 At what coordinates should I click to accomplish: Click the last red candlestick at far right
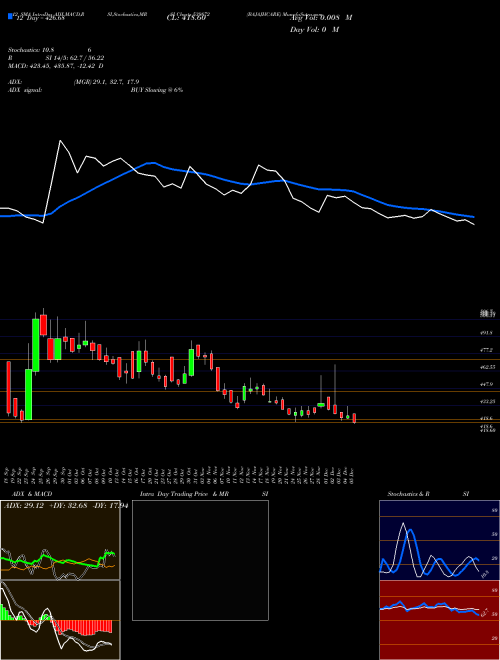click(x=354, y=418)
